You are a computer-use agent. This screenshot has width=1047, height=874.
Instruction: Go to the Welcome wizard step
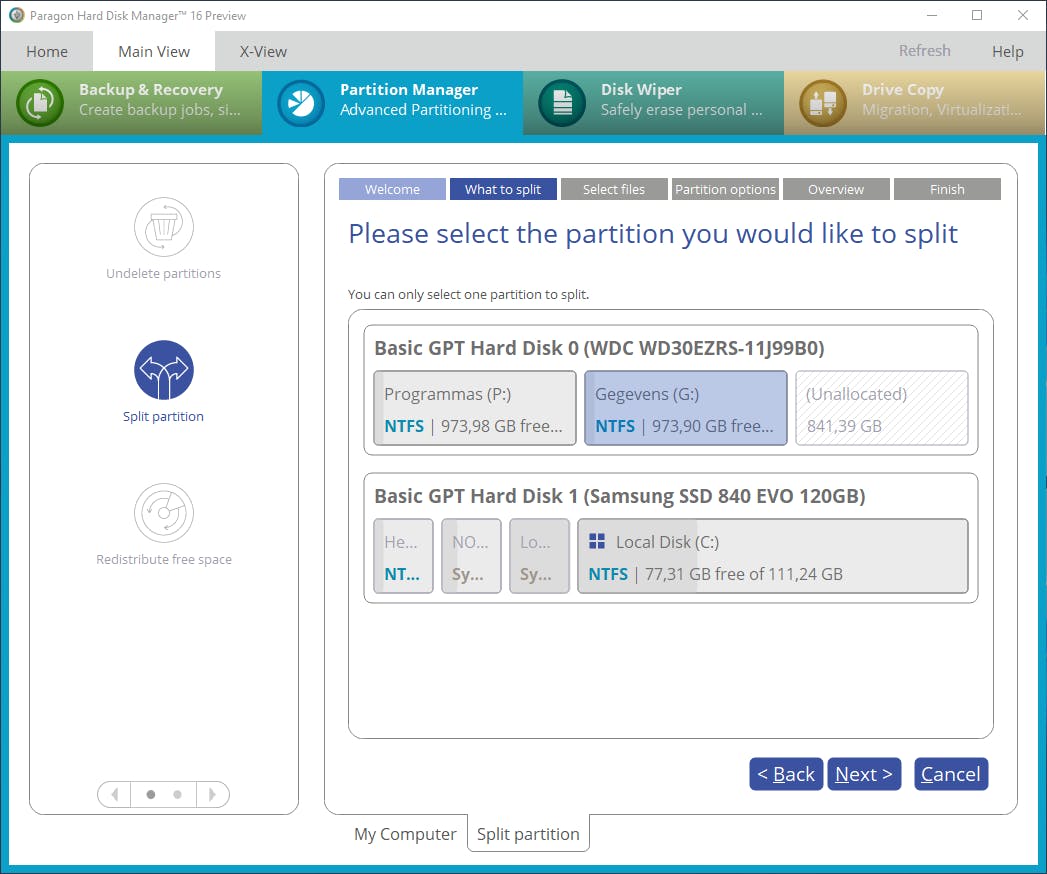click(x=392, y=189)
